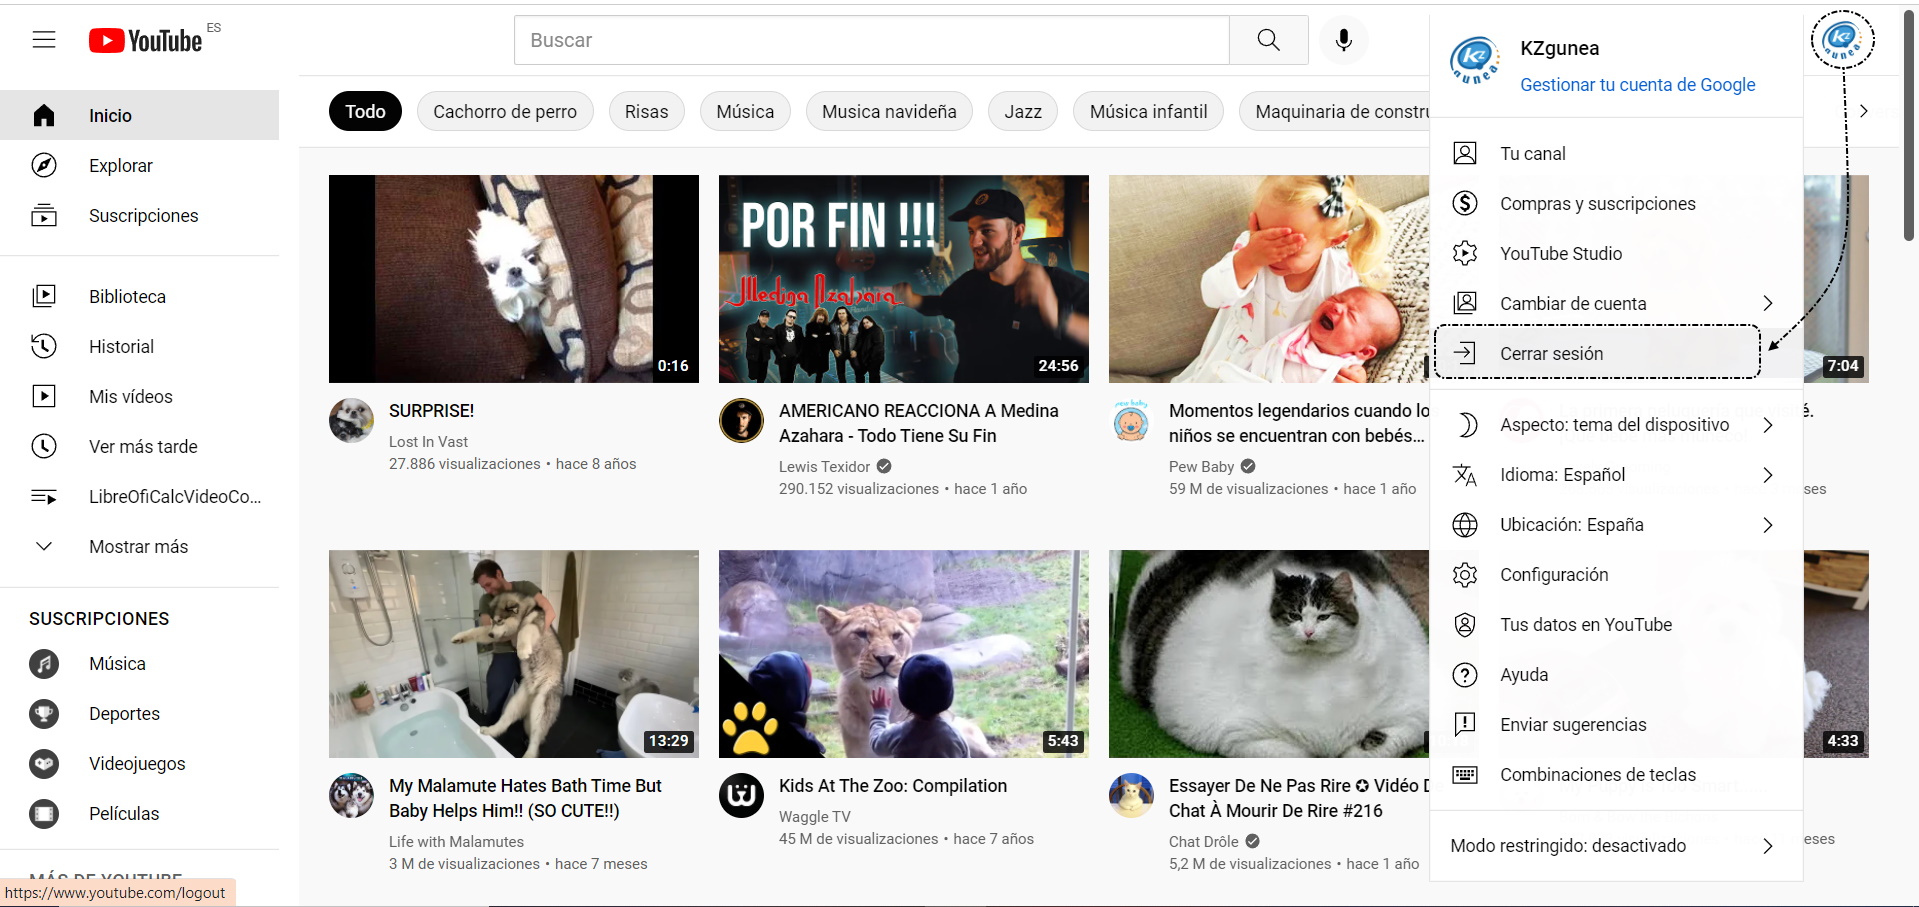1919x907 pixels.
Task: Open the POR FIN Medina Azahara thumbnail
Action: (904, 279)
